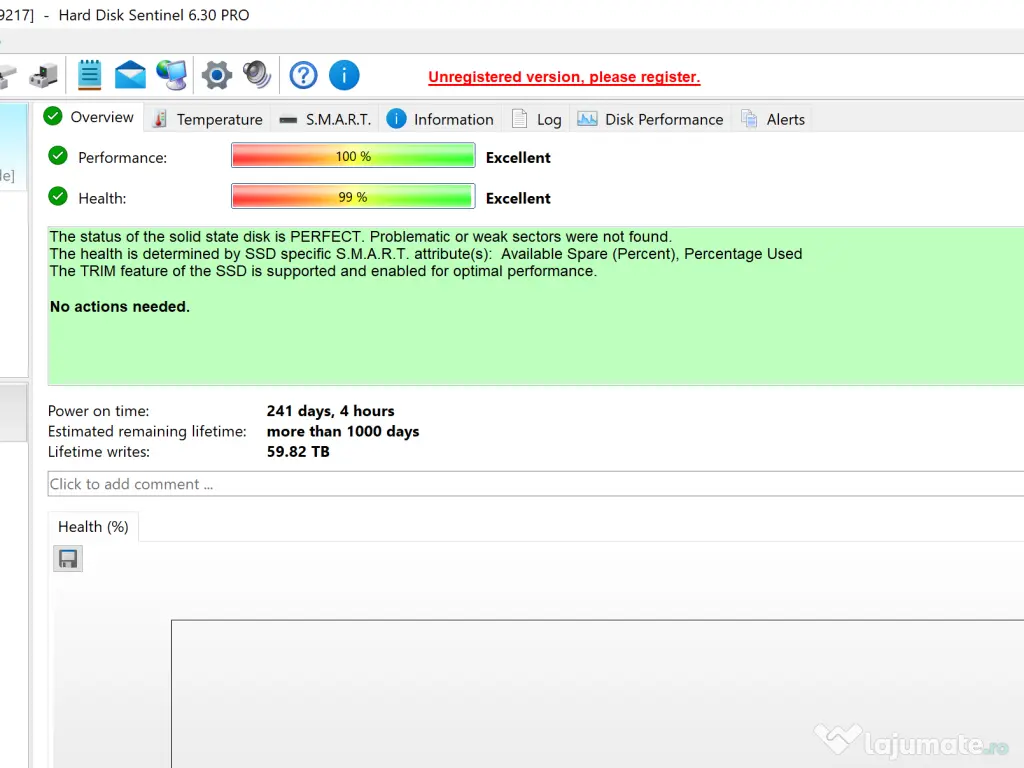The width and height of the screenshot is (1024, 768).
Task: Switch to the Overview tab
Action: (x=89, y=118)
